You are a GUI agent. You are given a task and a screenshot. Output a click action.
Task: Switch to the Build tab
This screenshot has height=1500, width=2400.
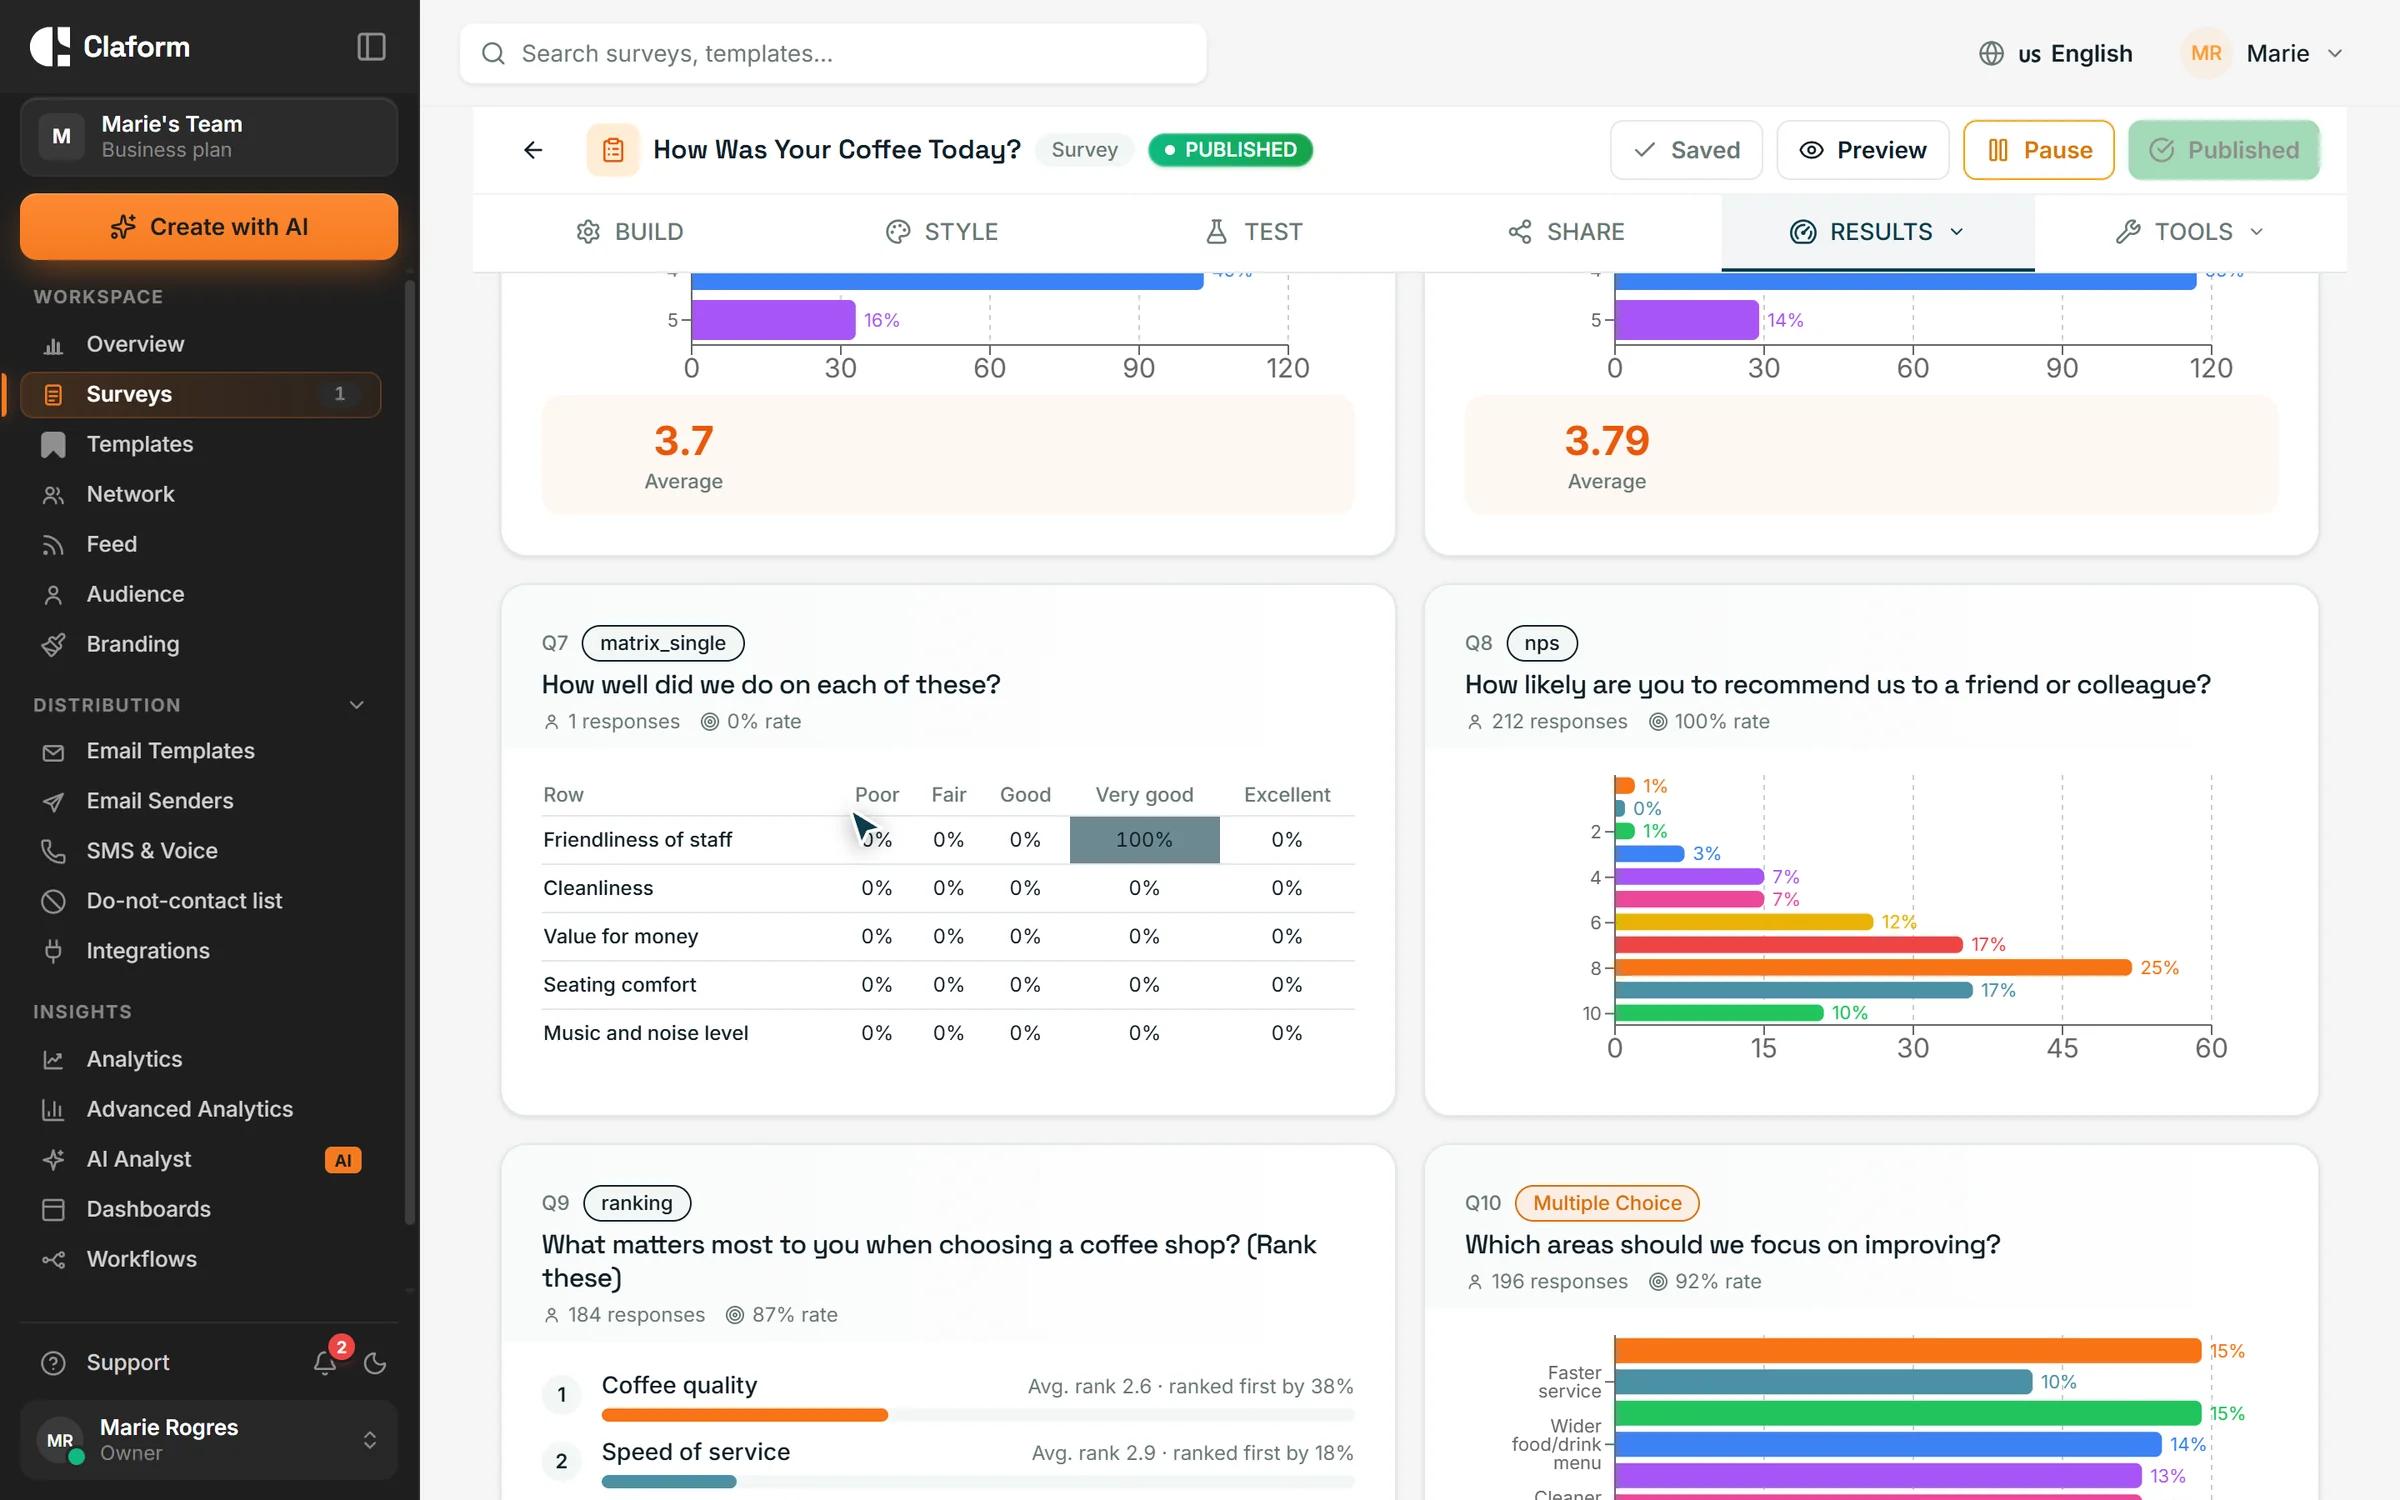[x=629, y=232]
